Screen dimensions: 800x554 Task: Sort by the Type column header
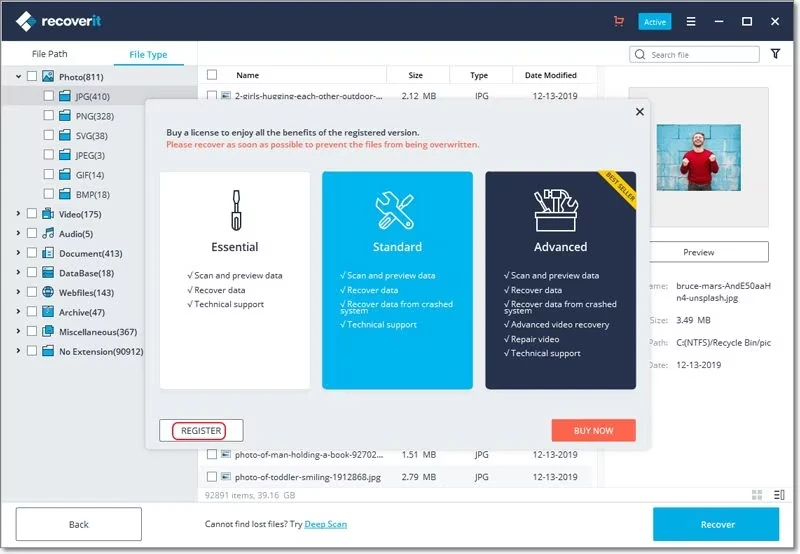[x=479, y=75]
